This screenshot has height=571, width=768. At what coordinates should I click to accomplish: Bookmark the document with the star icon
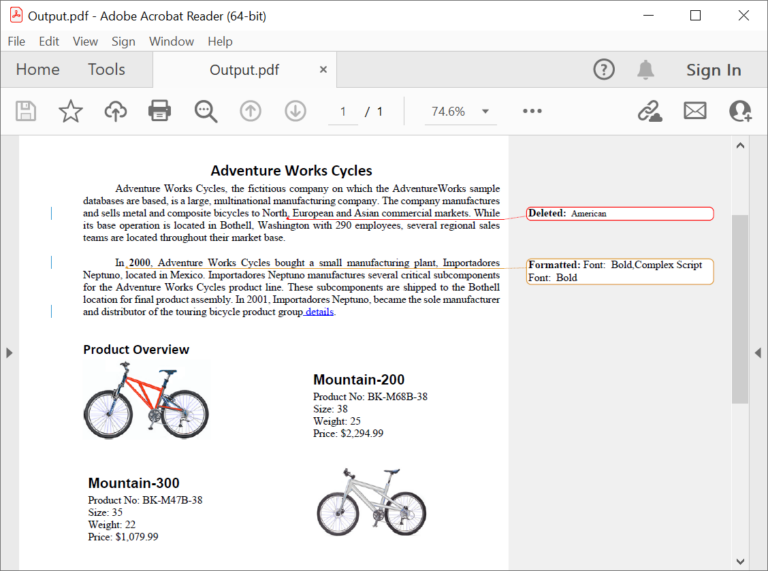[70, 111]
